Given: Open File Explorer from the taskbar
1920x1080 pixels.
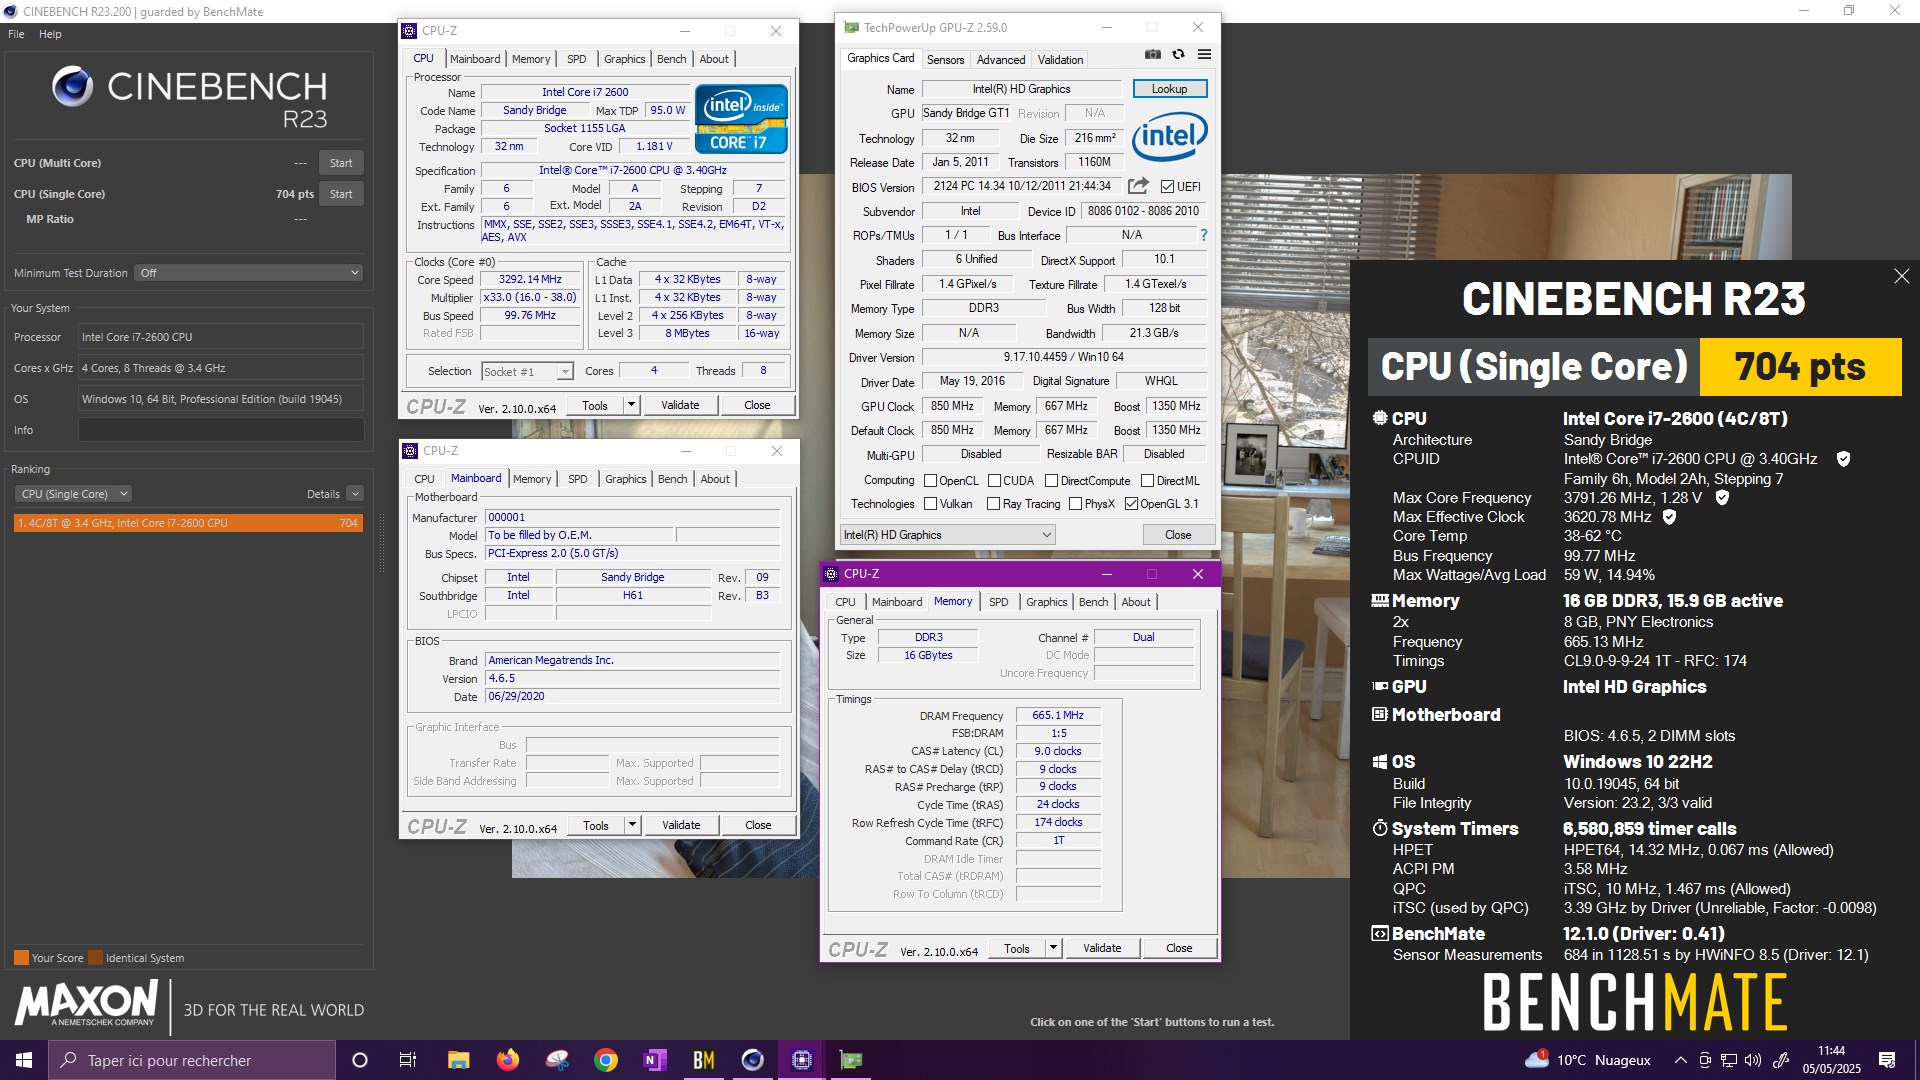Looking at the screenshot, I should tap(458, 1060).
